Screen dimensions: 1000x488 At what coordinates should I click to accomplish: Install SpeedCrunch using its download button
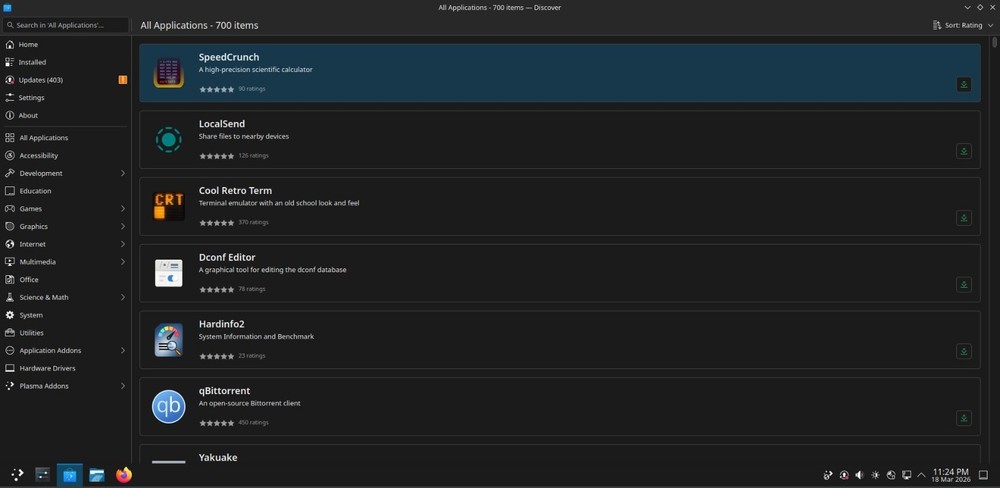(964, 84)
